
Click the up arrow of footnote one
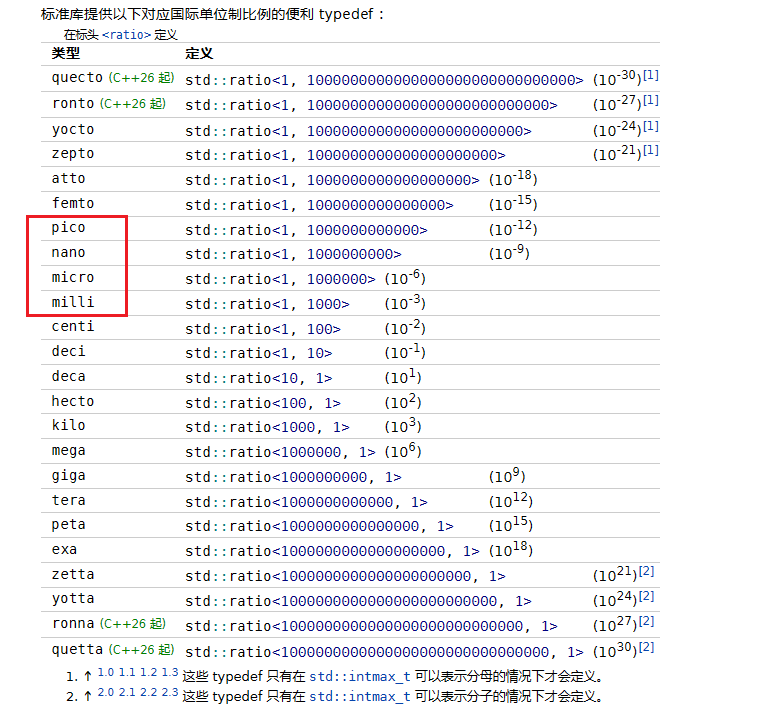[88, 676]
